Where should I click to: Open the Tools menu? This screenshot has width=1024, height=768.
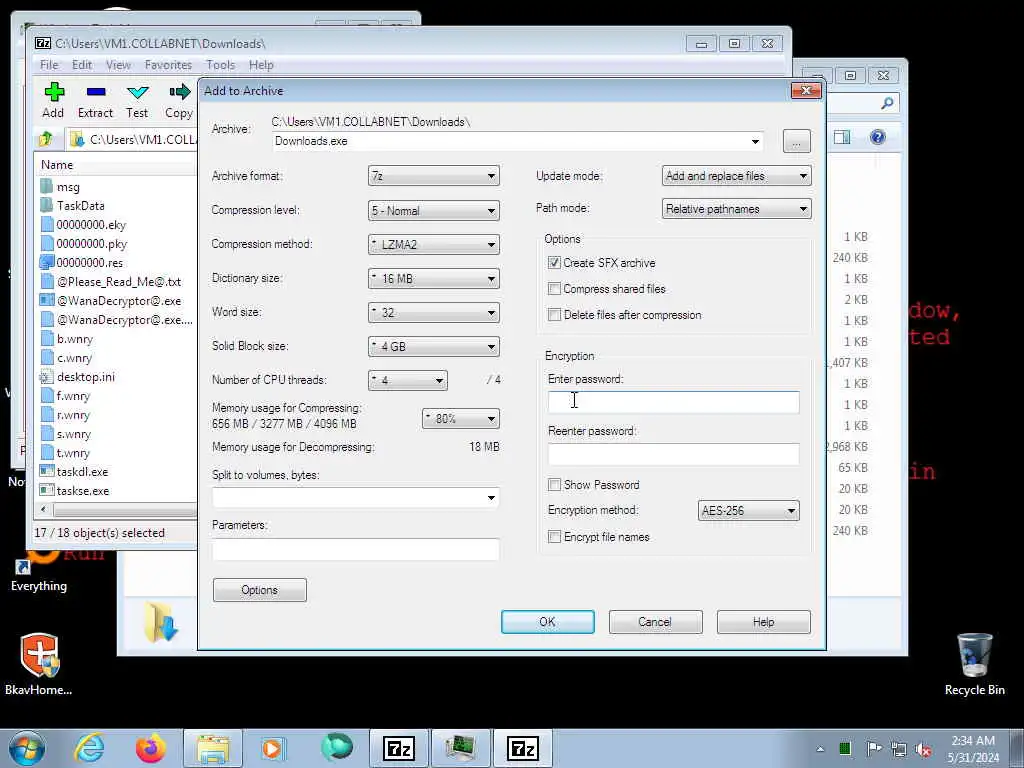click(220, 65)
